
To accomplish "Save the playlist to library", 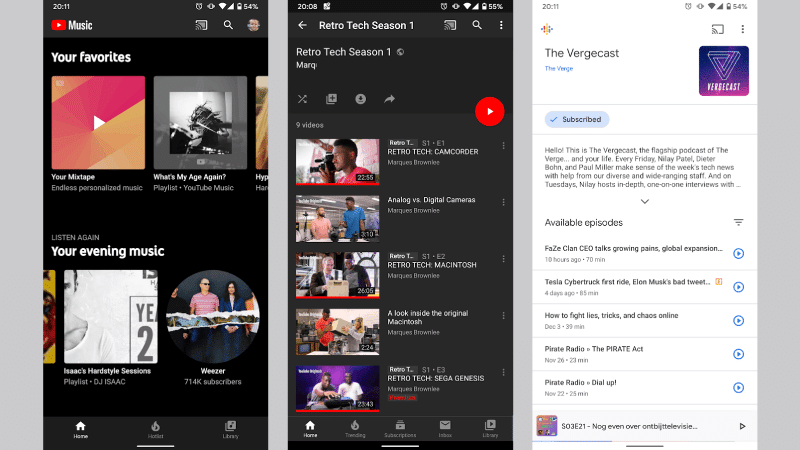I will [332, 99].
